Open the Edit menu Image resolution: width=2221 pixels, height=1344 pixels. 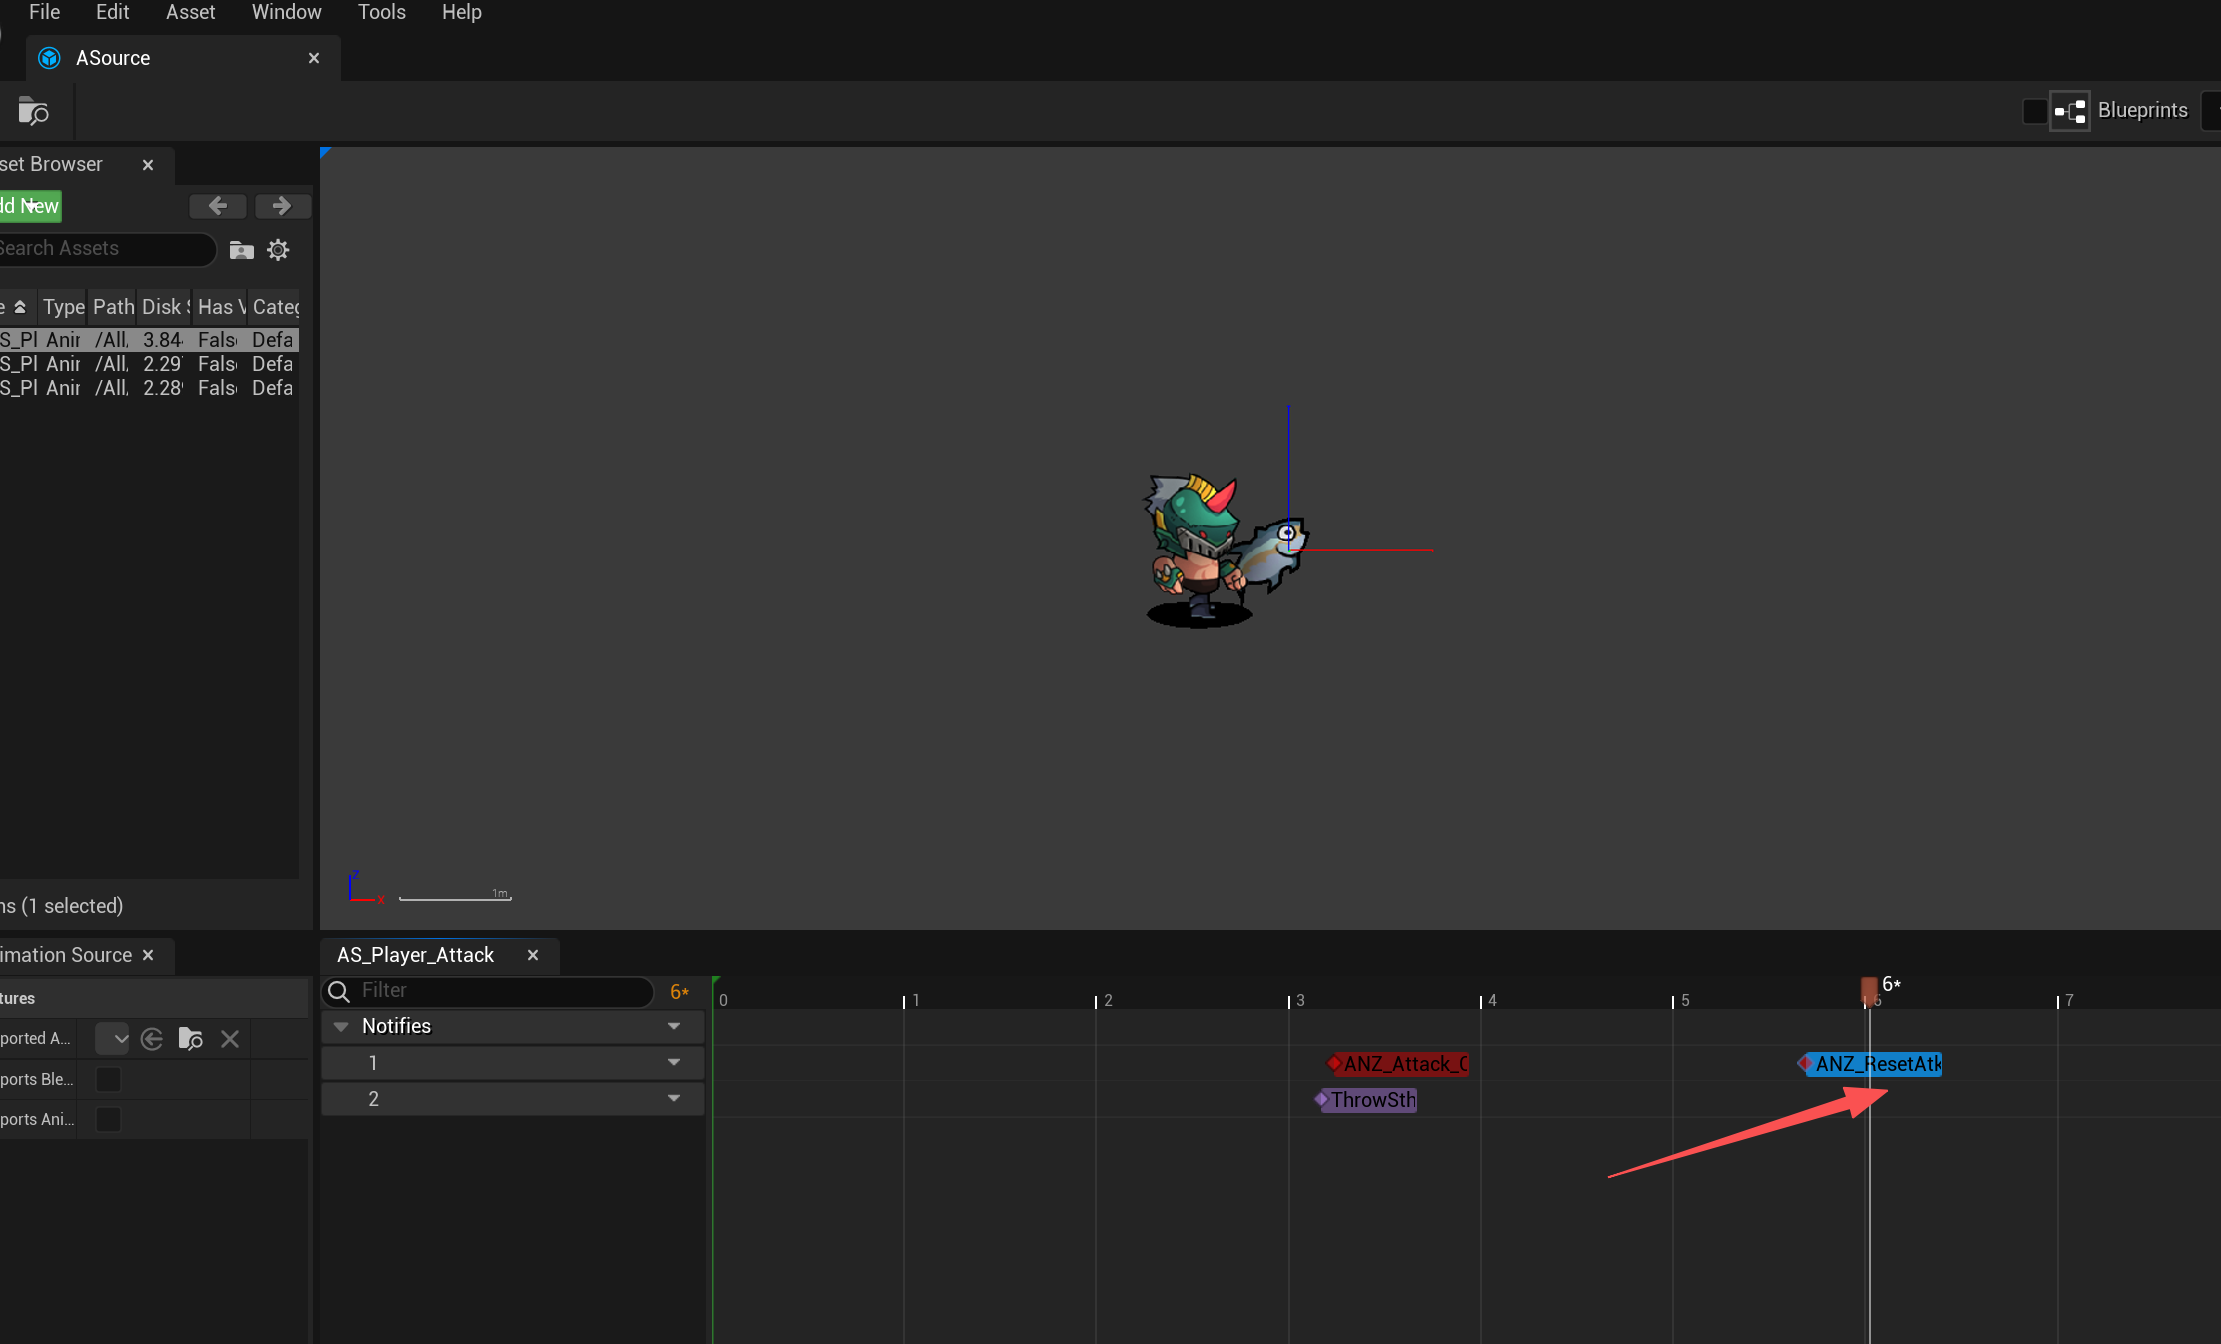(x=112, y=12)
